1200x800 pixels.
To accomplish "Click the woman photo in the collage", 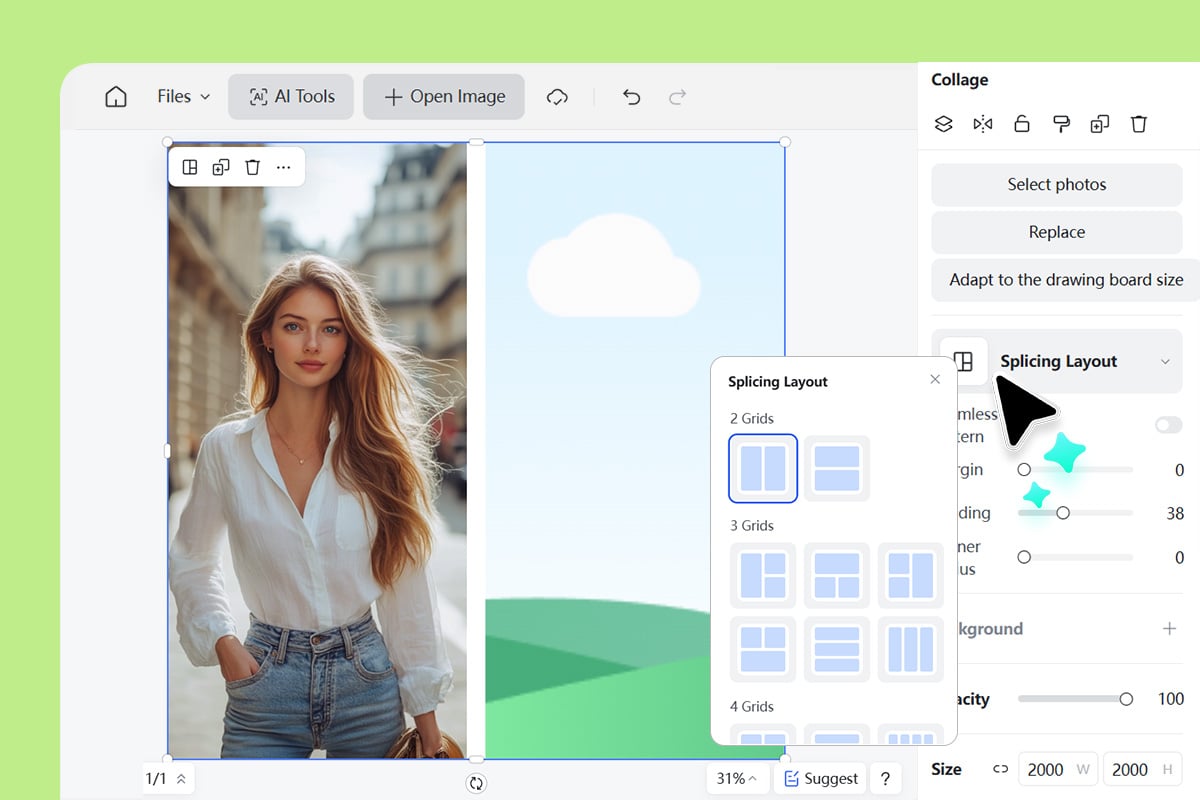I will coord(317,450).
